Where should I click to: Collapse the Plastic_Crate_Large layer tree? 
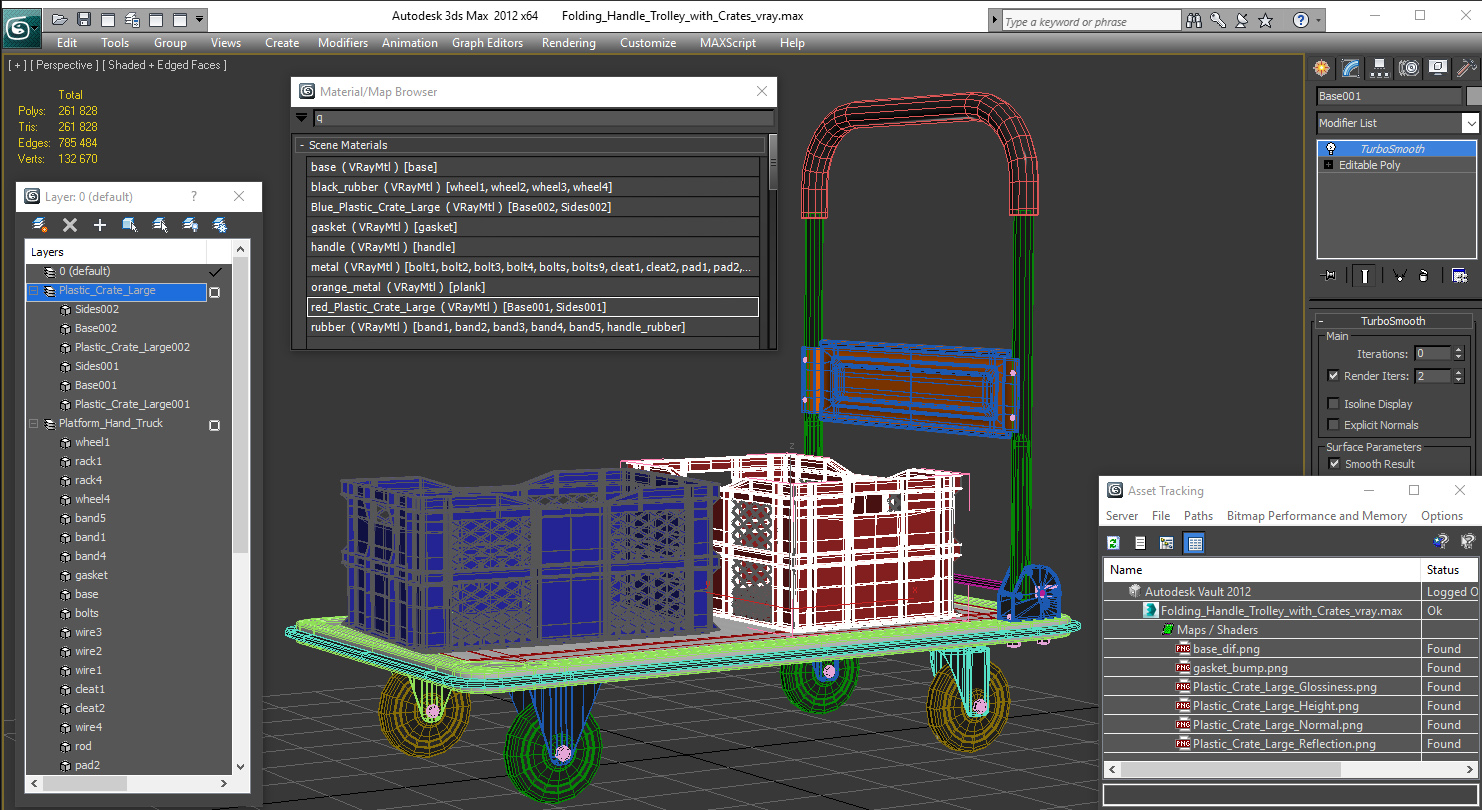click(34, 290)
